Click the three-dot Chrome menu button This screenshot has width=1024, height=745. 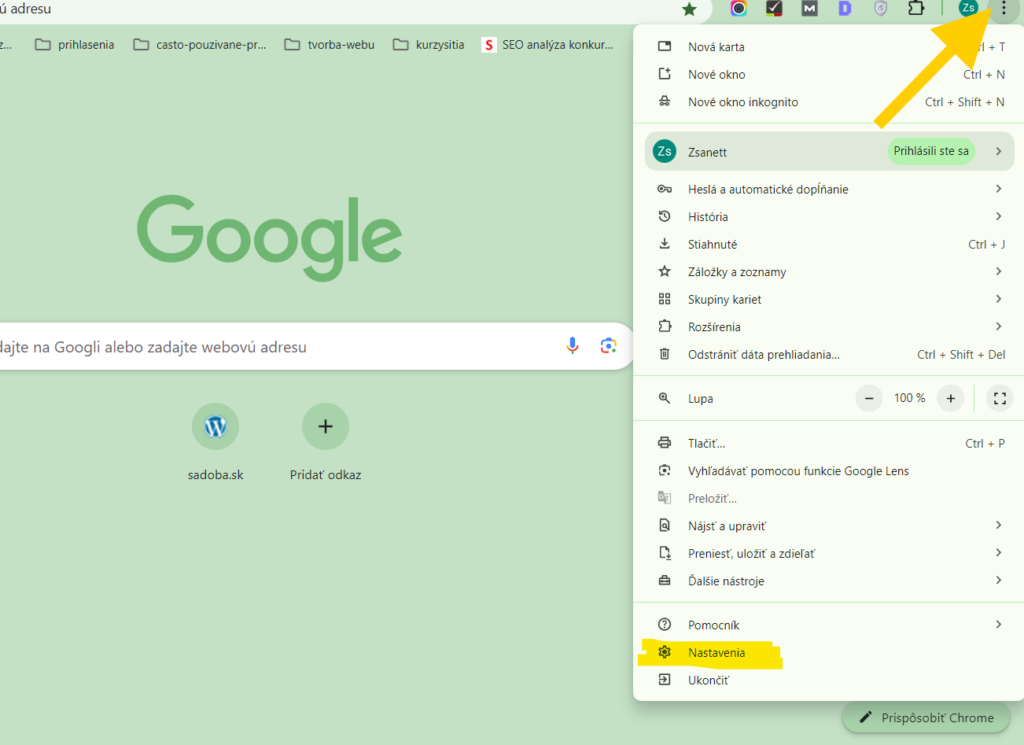(1003, 9)
